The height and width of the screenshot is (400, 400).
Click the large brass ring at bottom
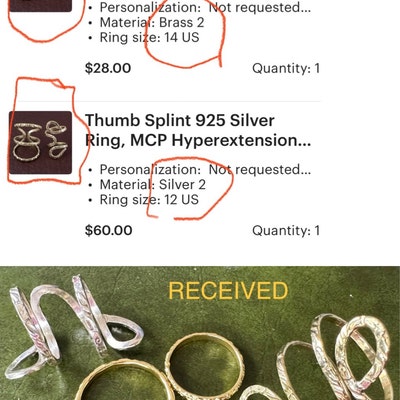tap(123, 381)
